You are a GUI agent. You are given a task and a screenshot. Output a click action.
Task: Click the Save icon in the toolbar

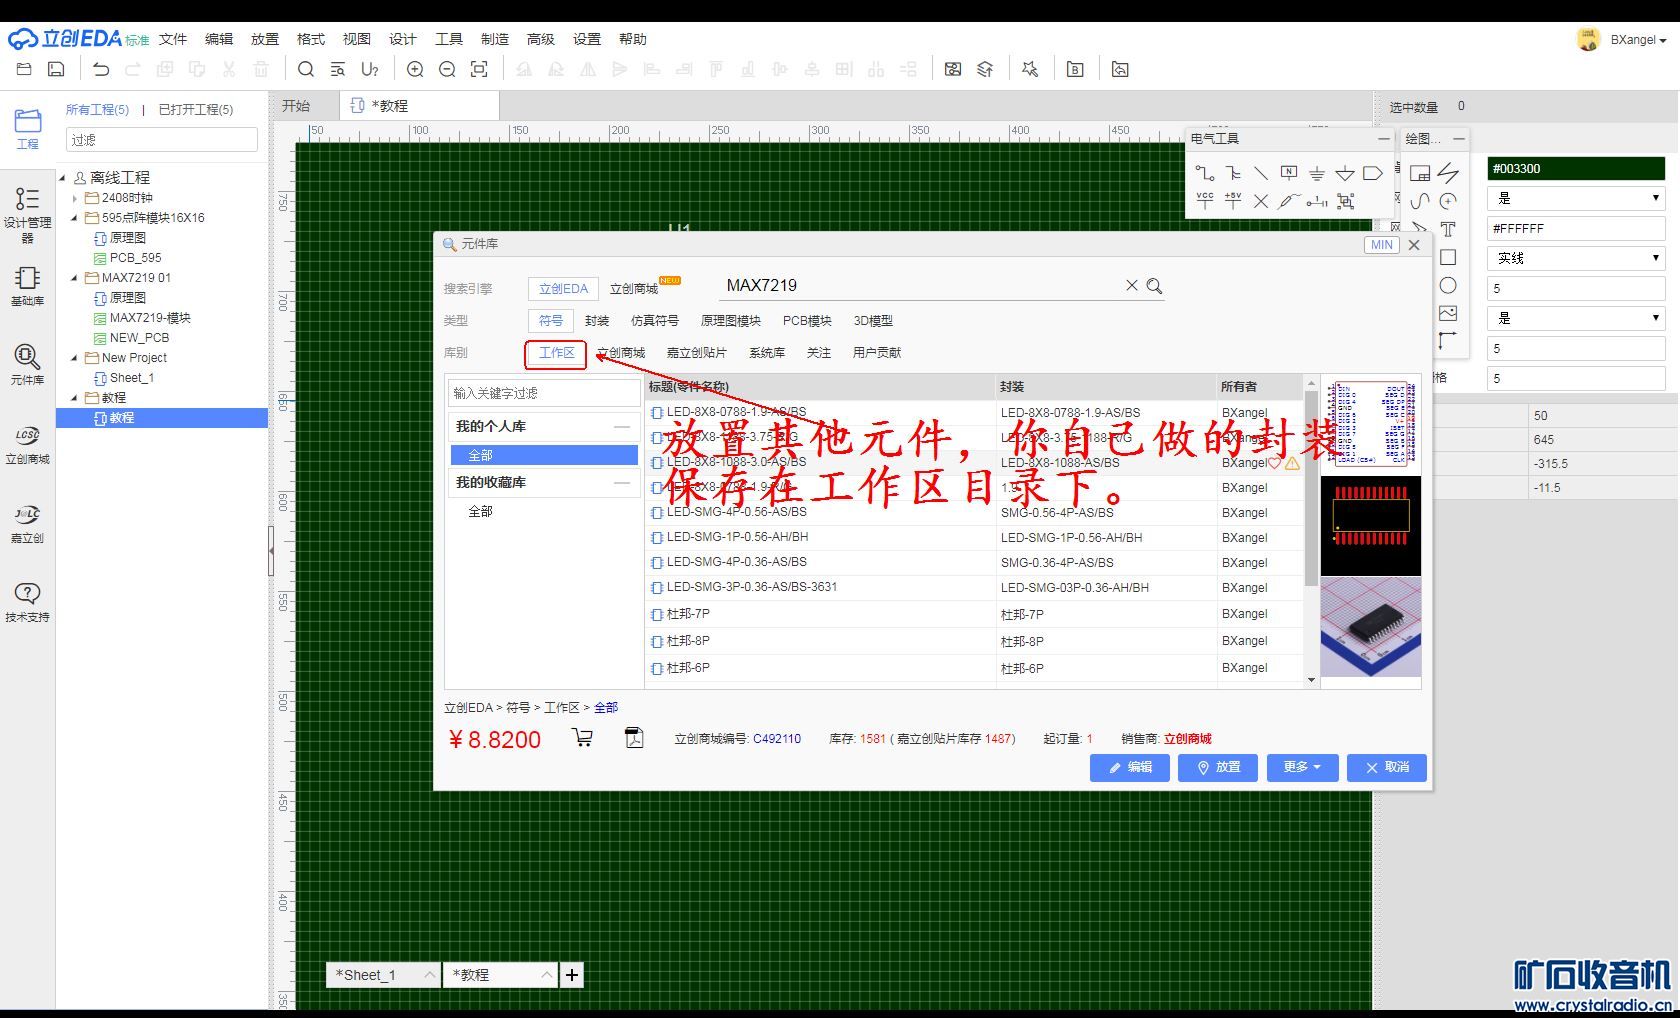coord(57,69)
